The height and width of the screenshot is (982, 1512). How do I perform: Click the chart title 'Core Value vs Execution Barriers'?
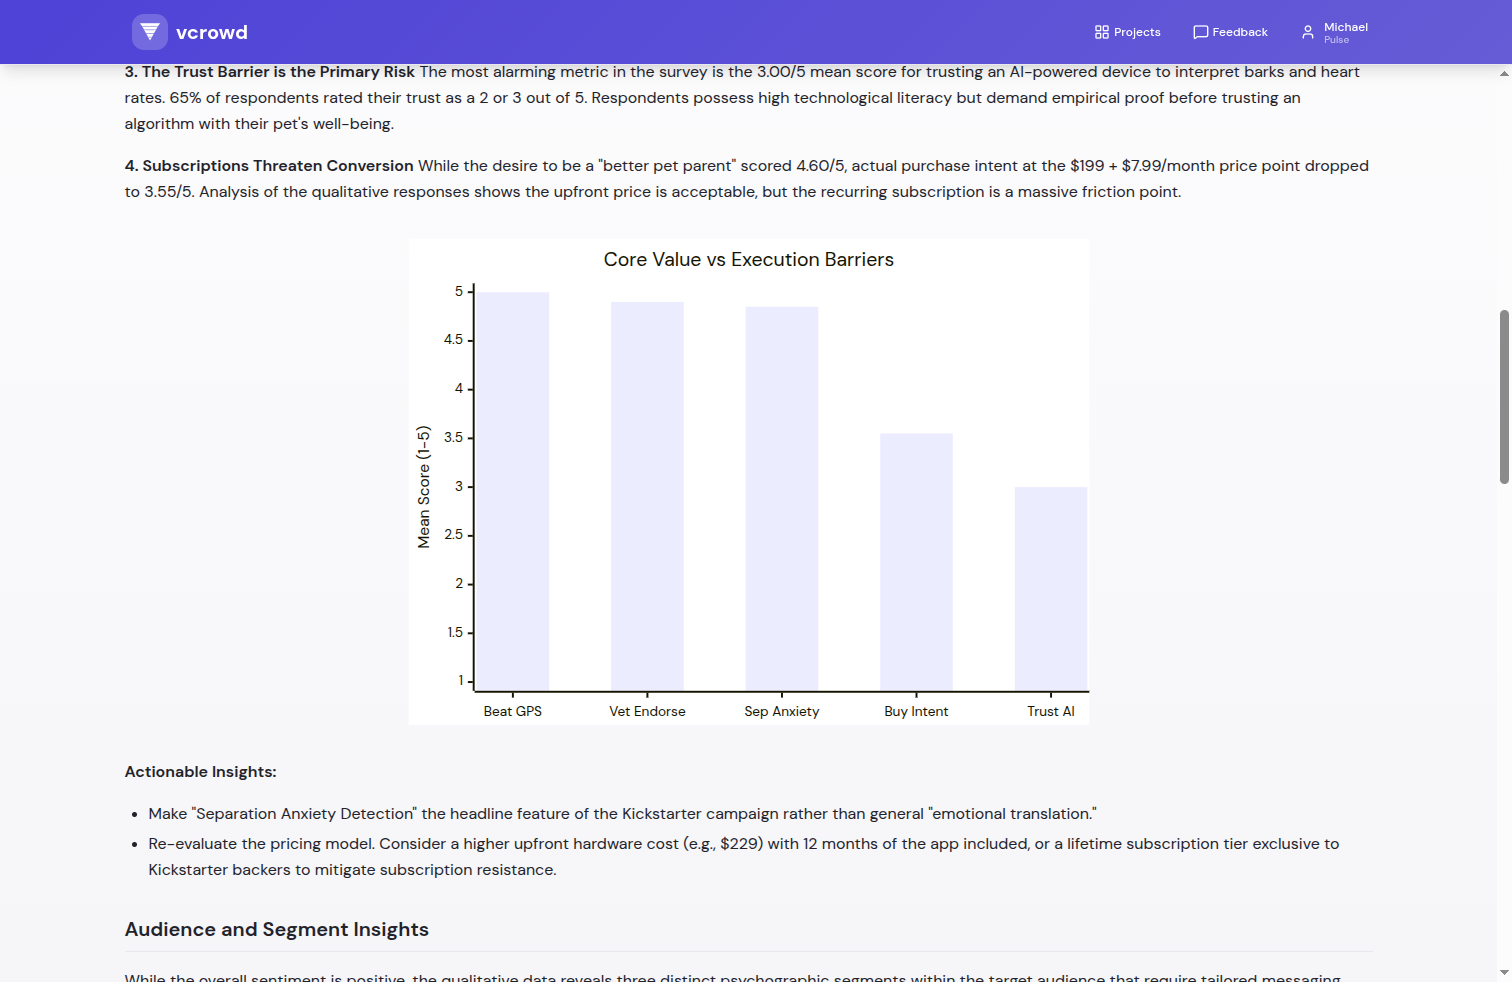[x=749, y=260]
